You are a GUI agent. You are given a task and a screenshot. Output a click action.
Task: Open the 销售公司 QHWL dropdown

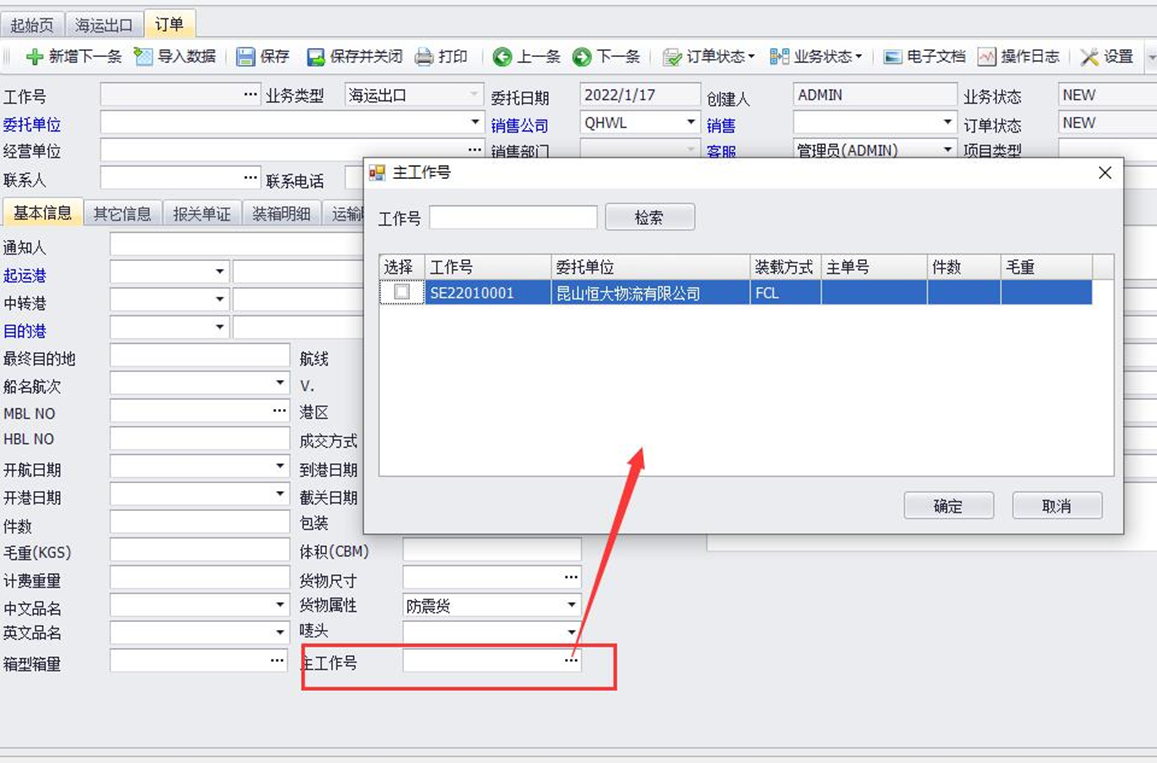click(x=691, y=122)
